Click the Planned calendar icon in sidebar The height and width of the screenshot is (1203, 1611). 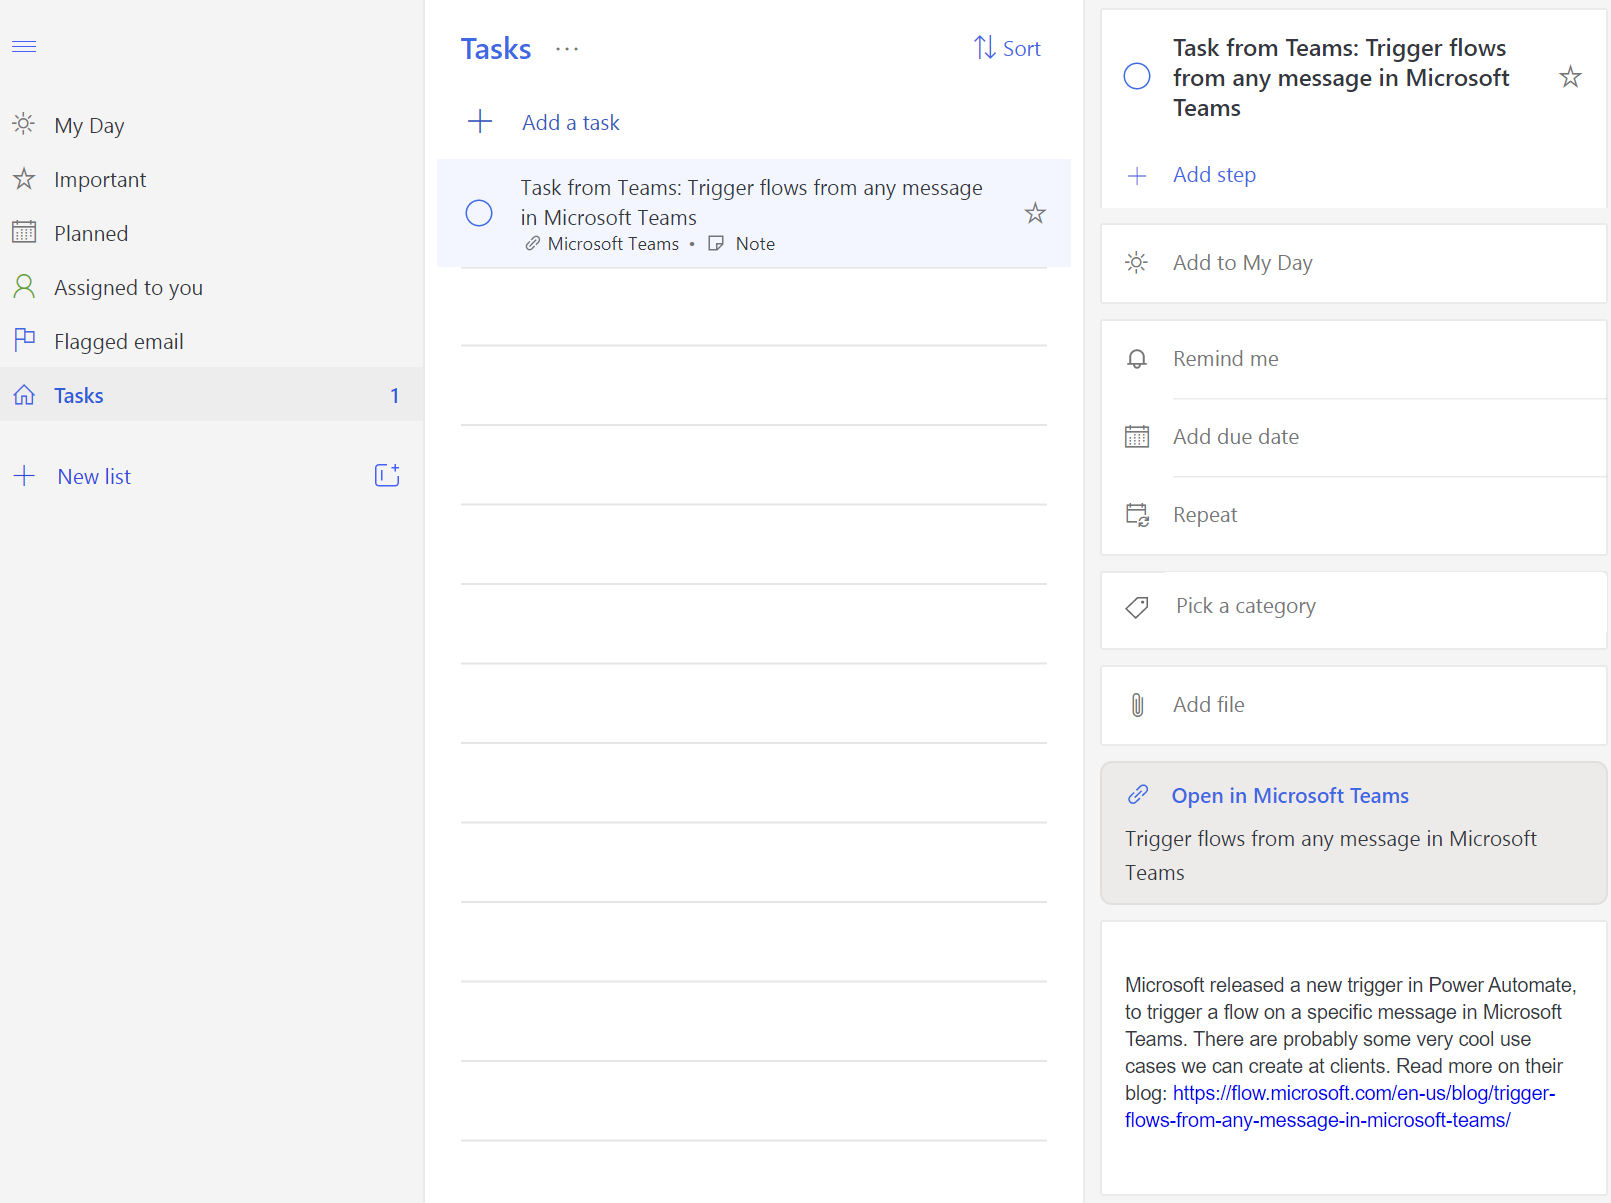click(x=24, y=232)
